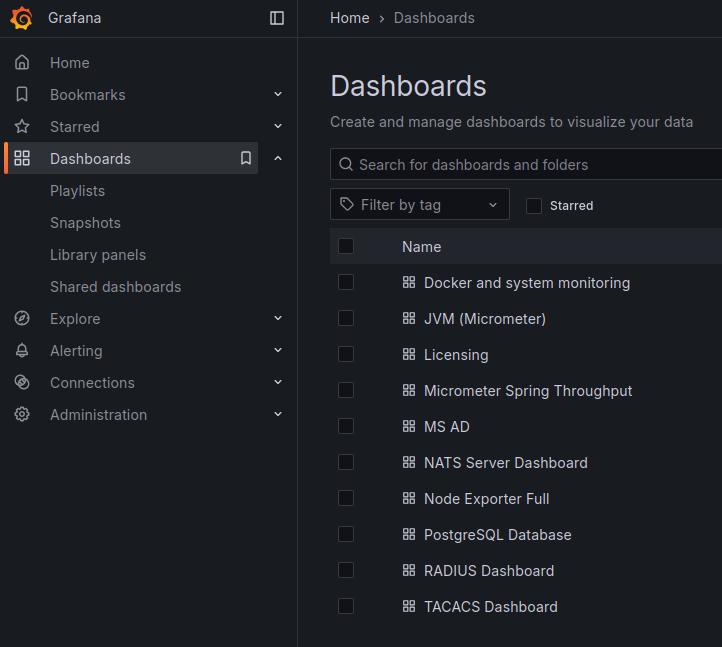
Task: Open Playlists in the sidebar
Action: (77, 191)
